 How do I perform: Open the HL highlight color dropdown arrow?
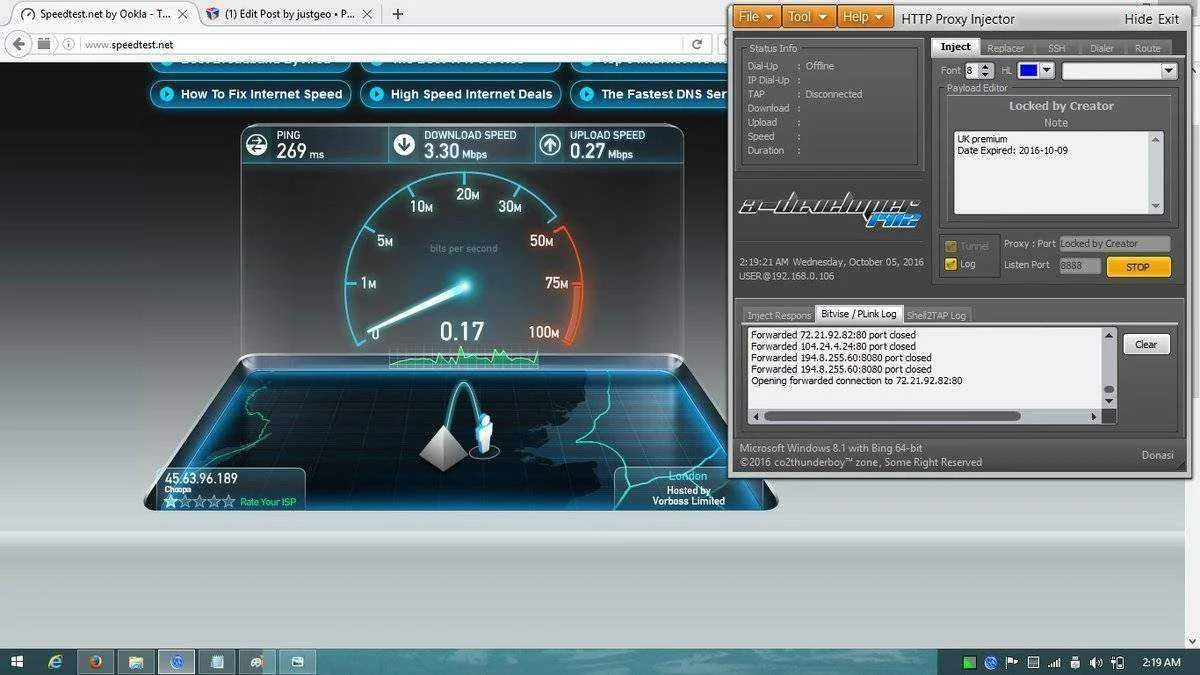coord(1046,70)
